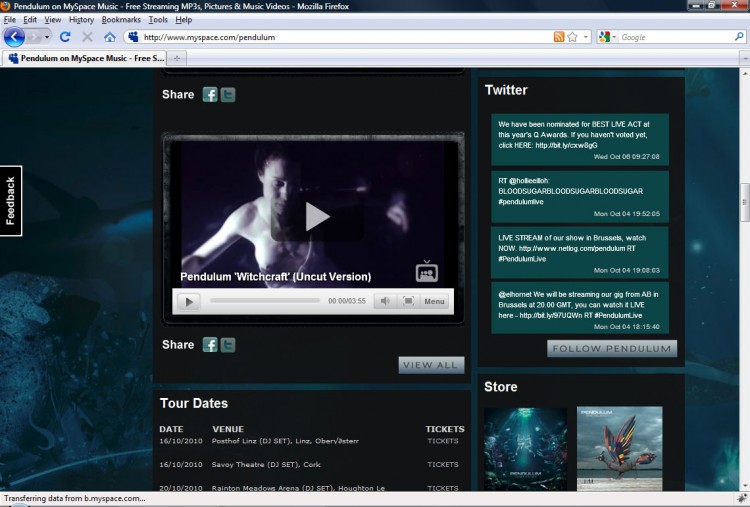Click the status bar icon at bottom right
This screenshot has height=507, width=750.
pyautogui.click(x=742, y=498)
